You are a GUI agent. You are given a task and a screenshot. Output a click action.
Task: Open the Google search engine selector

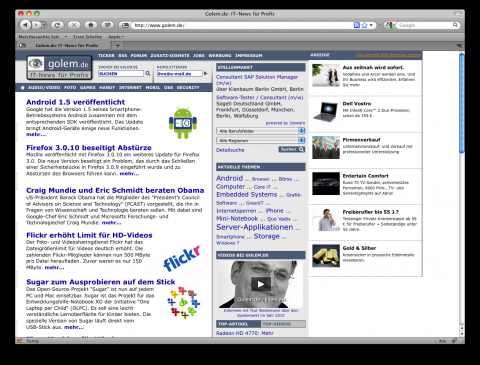tap(389, 25)
